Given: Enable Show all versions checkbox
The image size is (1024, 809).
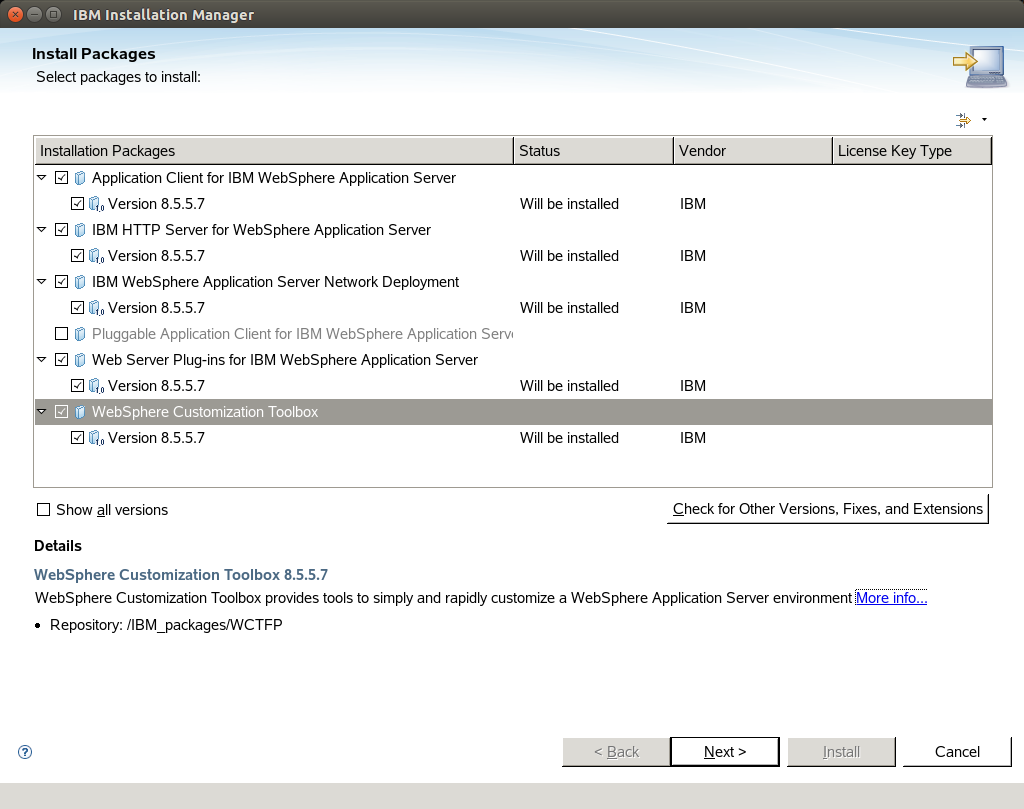Looking at the screenshot, I should point(43,510).
